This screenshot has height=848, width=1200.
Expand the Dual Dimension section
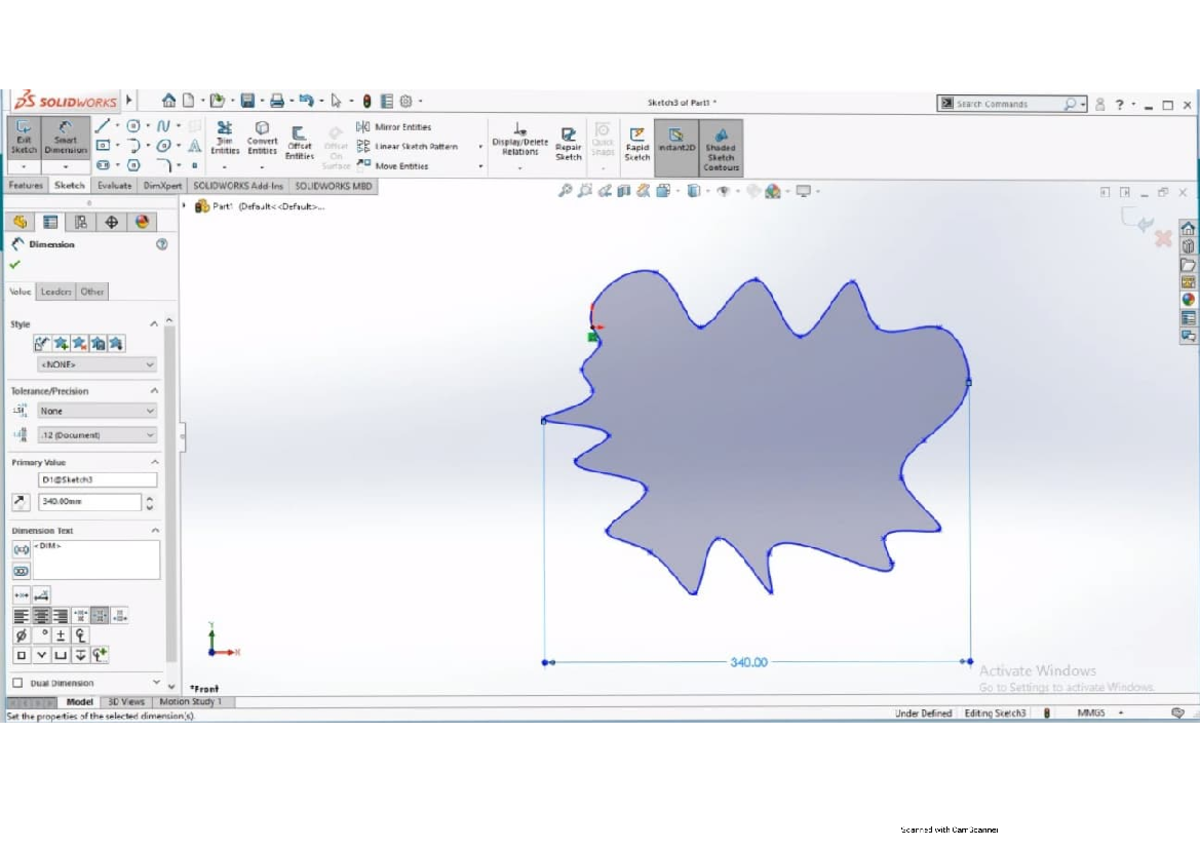pos(155,682)
